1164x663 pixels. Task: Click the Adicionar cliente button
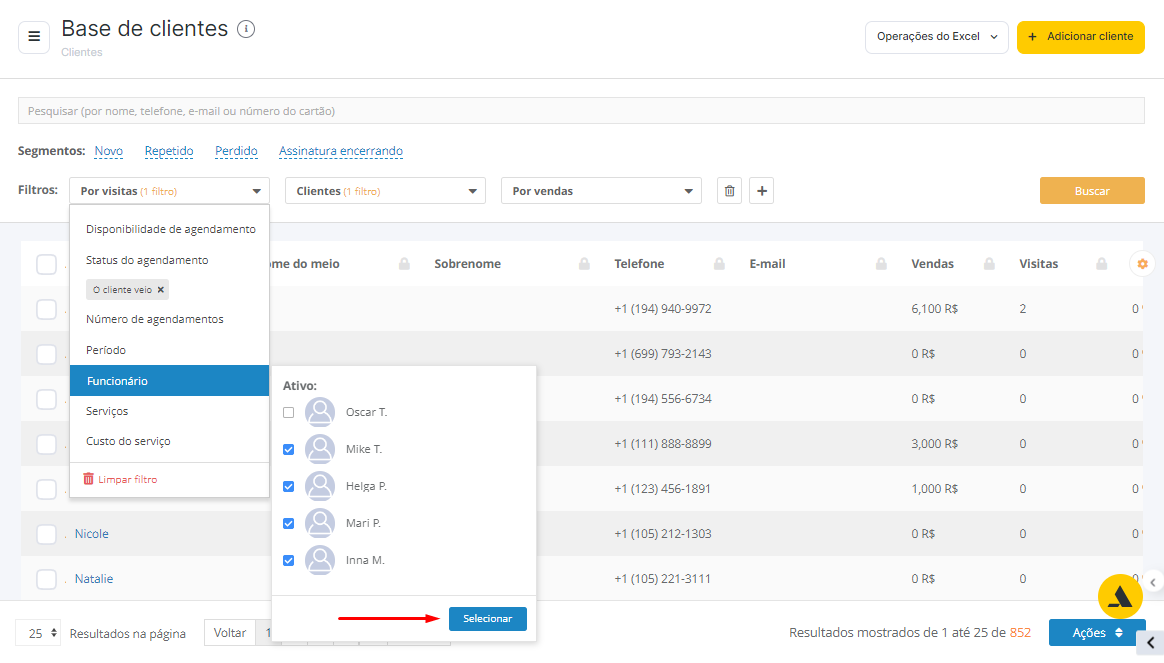click(x=1081, y=37)
